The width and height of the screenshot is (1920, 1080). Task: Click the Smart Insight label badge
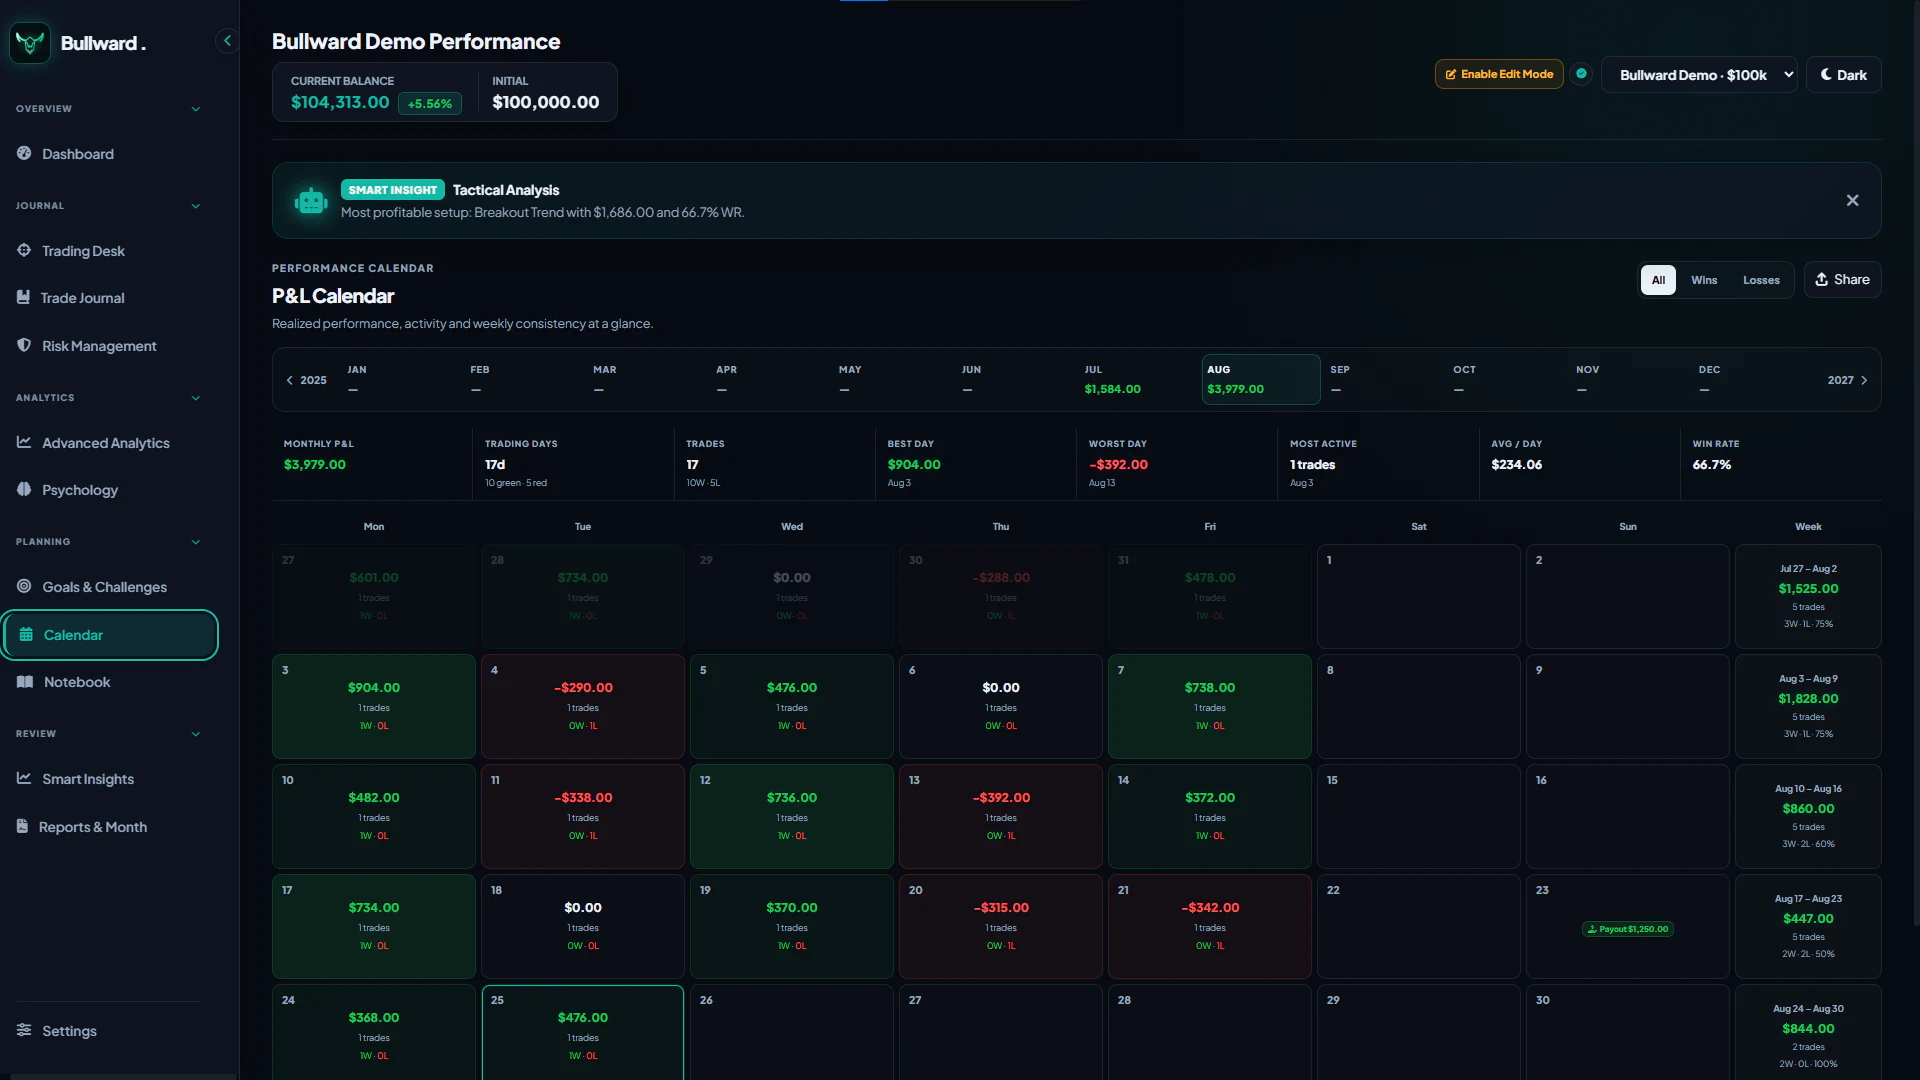393,190
